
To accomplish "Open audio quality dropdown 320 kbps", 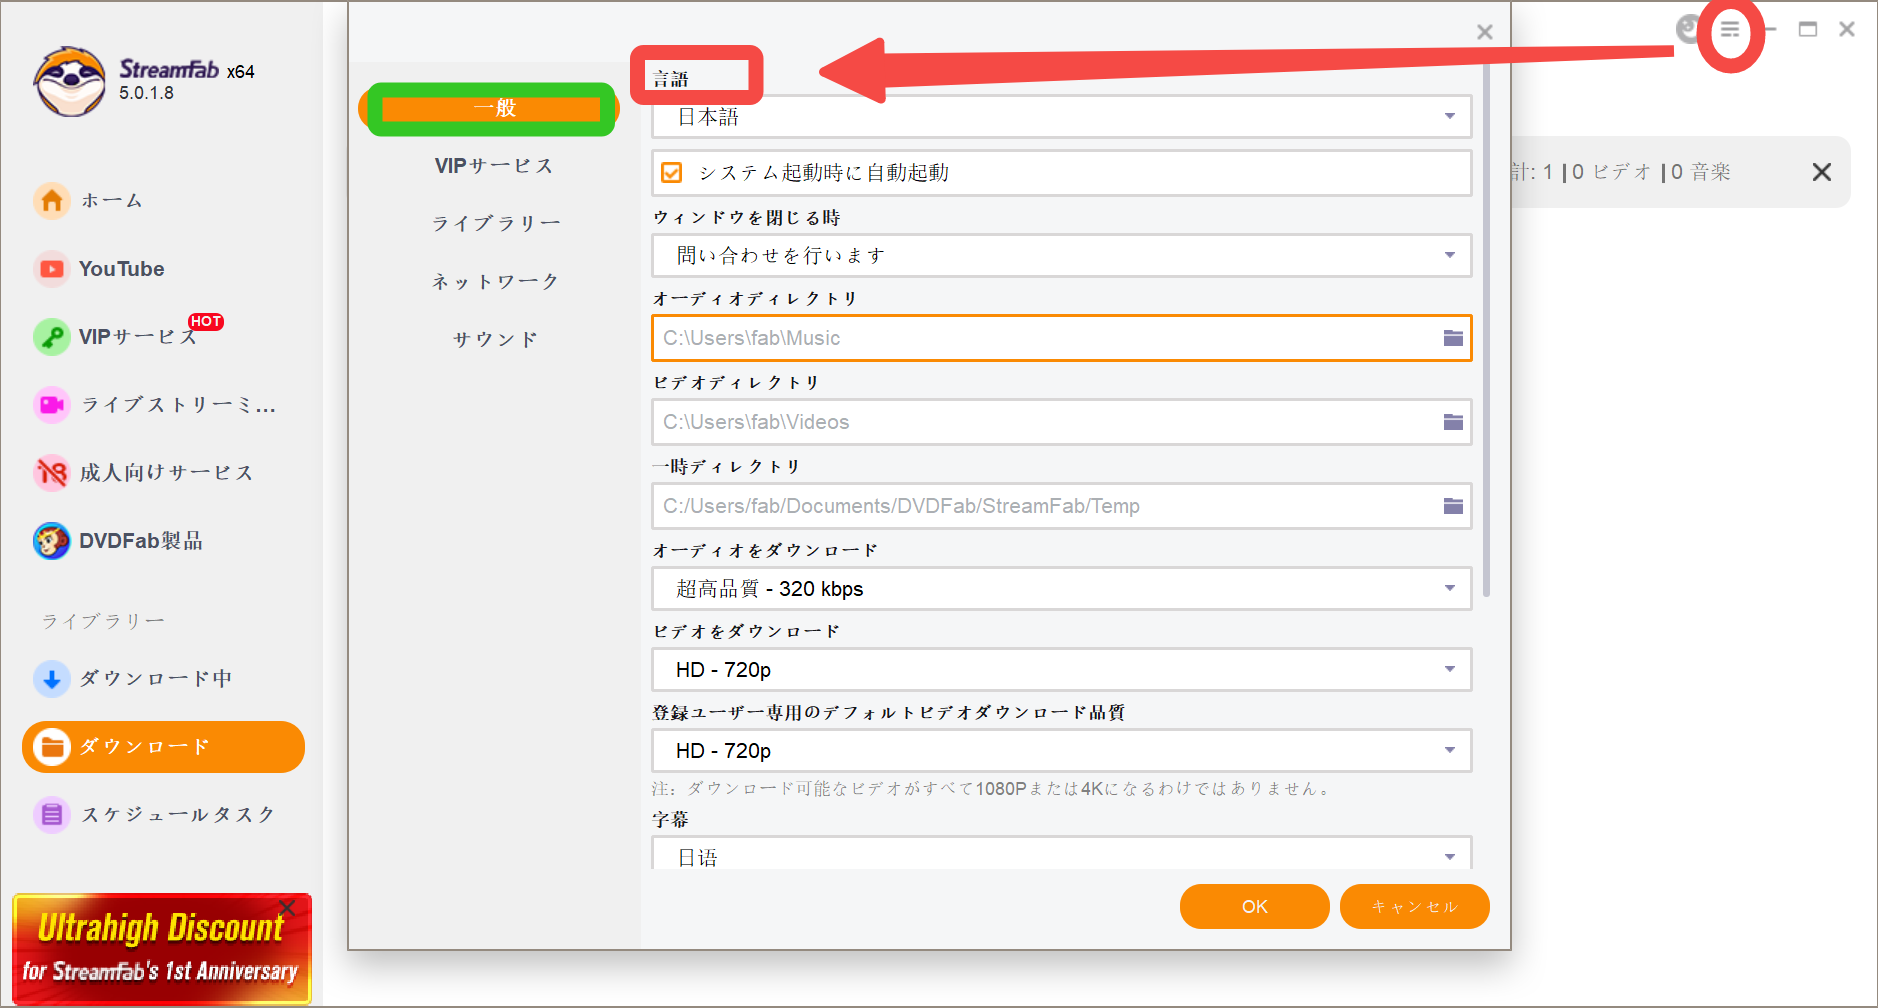I will click(x=1062, y=589).
